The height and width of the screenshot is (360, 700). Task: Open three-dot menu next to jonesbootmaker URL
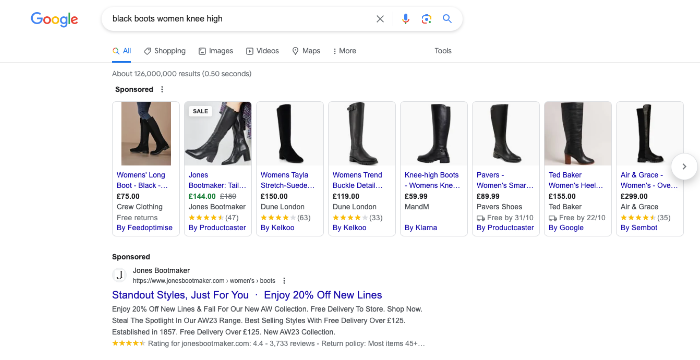point(284,281)
